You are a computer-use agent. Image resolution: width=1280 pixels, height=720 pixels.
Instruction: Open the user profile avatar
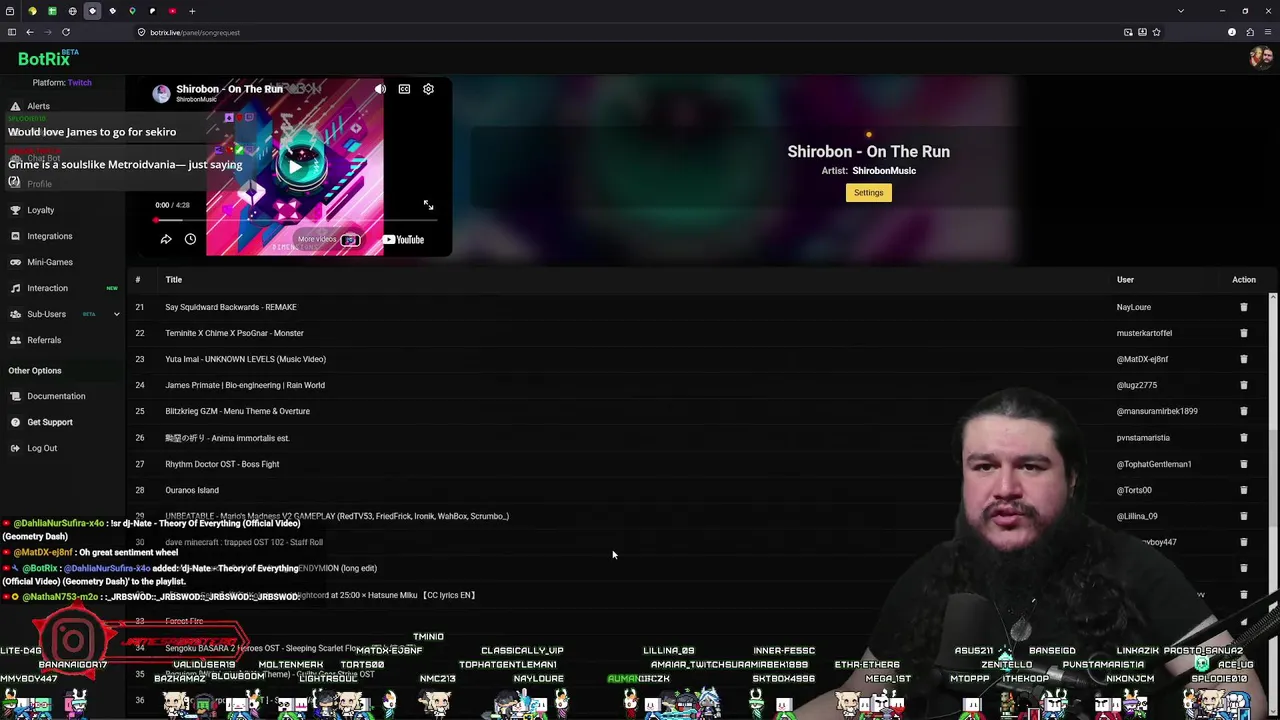[x=1260, y=57]
